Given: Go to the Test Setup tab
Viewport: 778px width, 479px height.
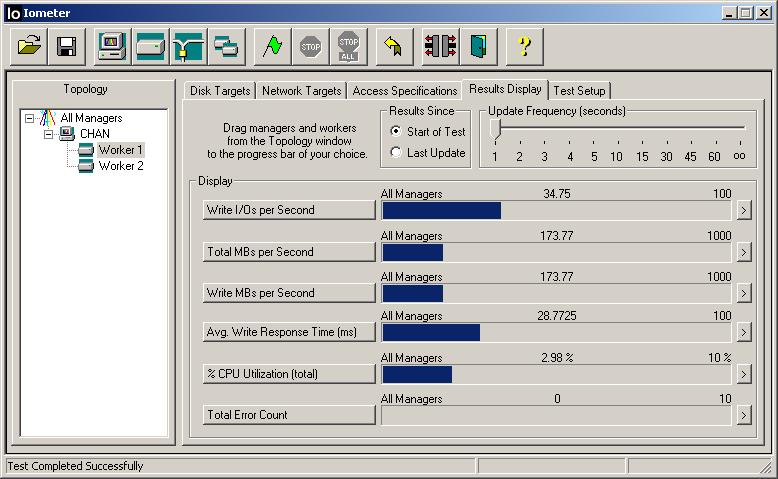Looking at the screenshot, I should pyautogui.click(x=579, y=91).
